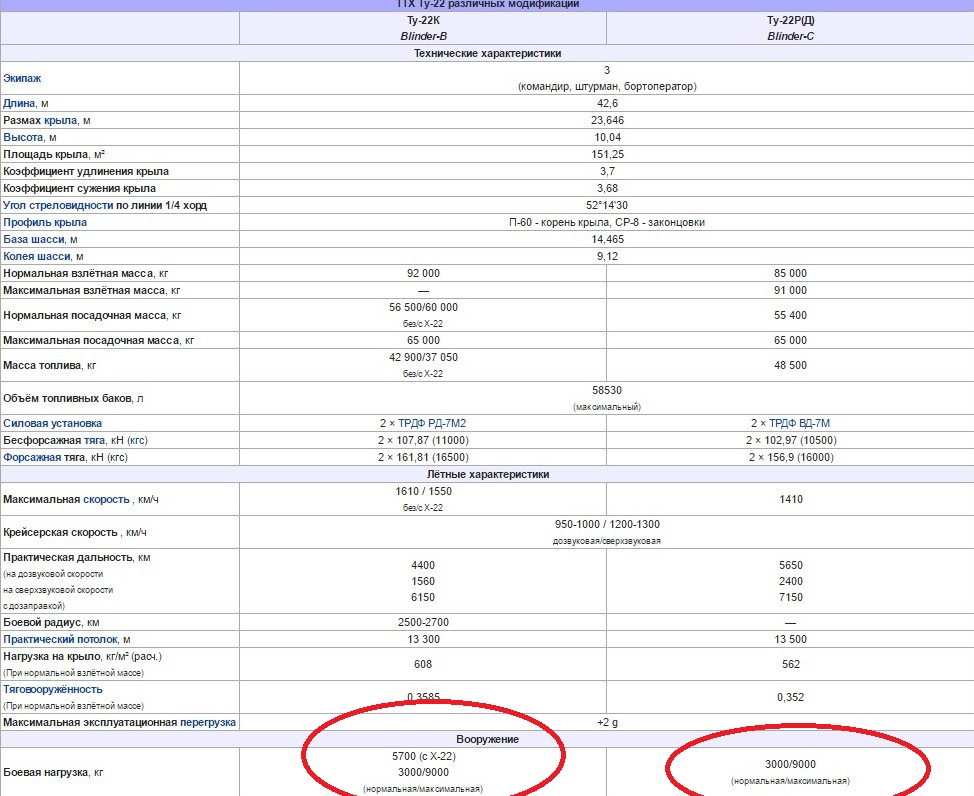This screenshot has width=974, height=796.
Task: Click the Длина link
Action: (19, 103)
